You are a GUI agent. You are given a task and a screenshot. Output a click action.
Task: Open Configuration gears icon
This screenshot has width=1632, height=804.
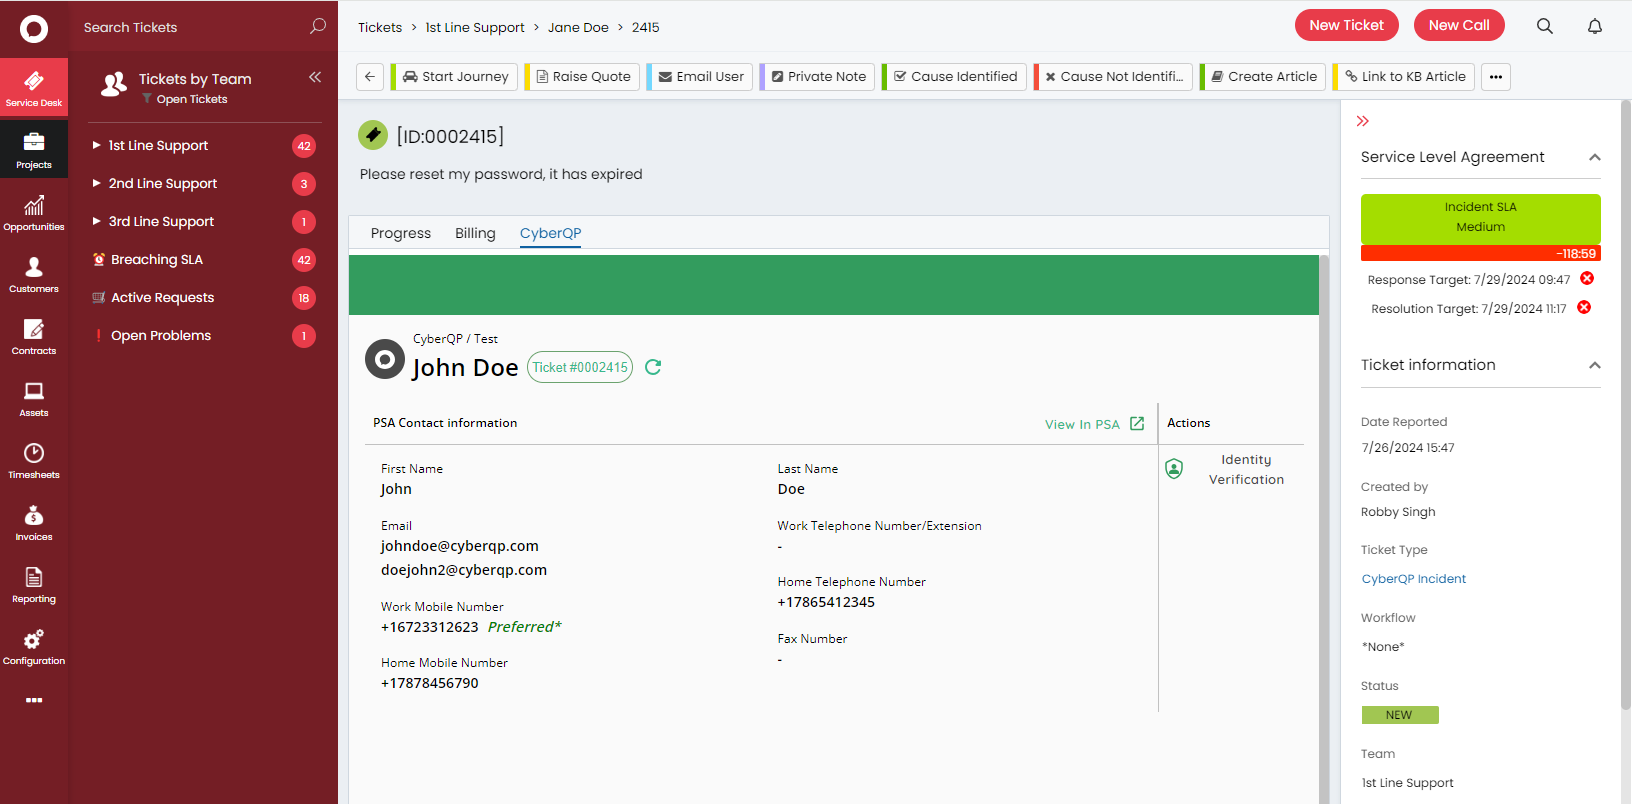point(34,646)
